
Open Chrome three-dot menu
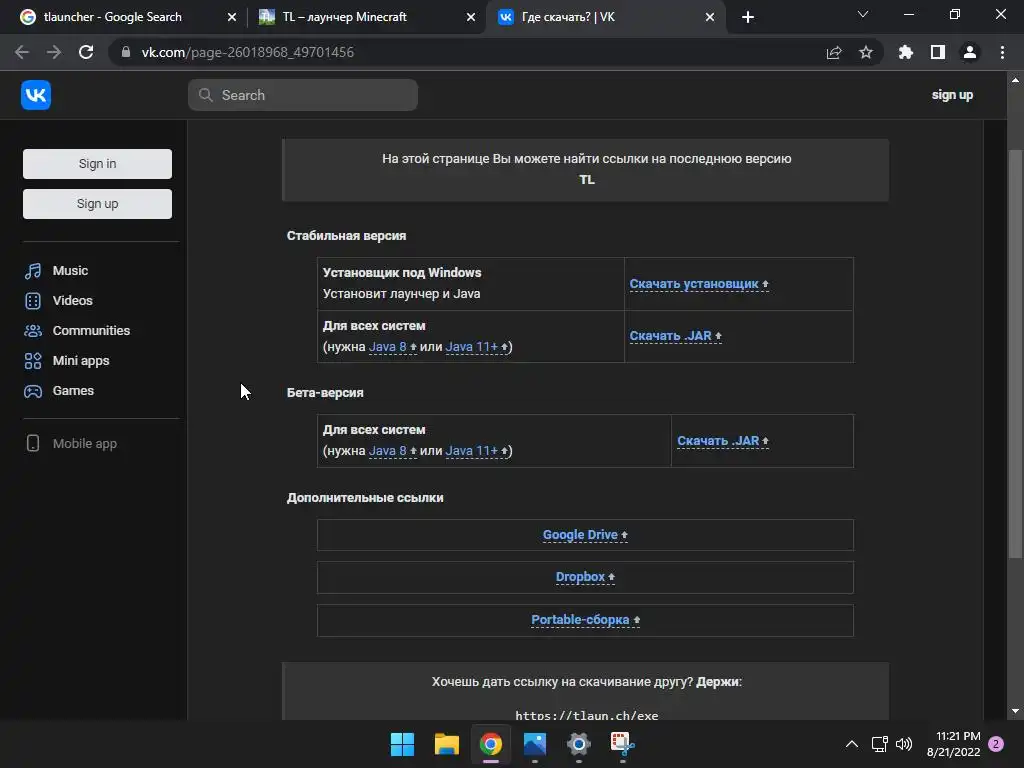[1002, 52]
